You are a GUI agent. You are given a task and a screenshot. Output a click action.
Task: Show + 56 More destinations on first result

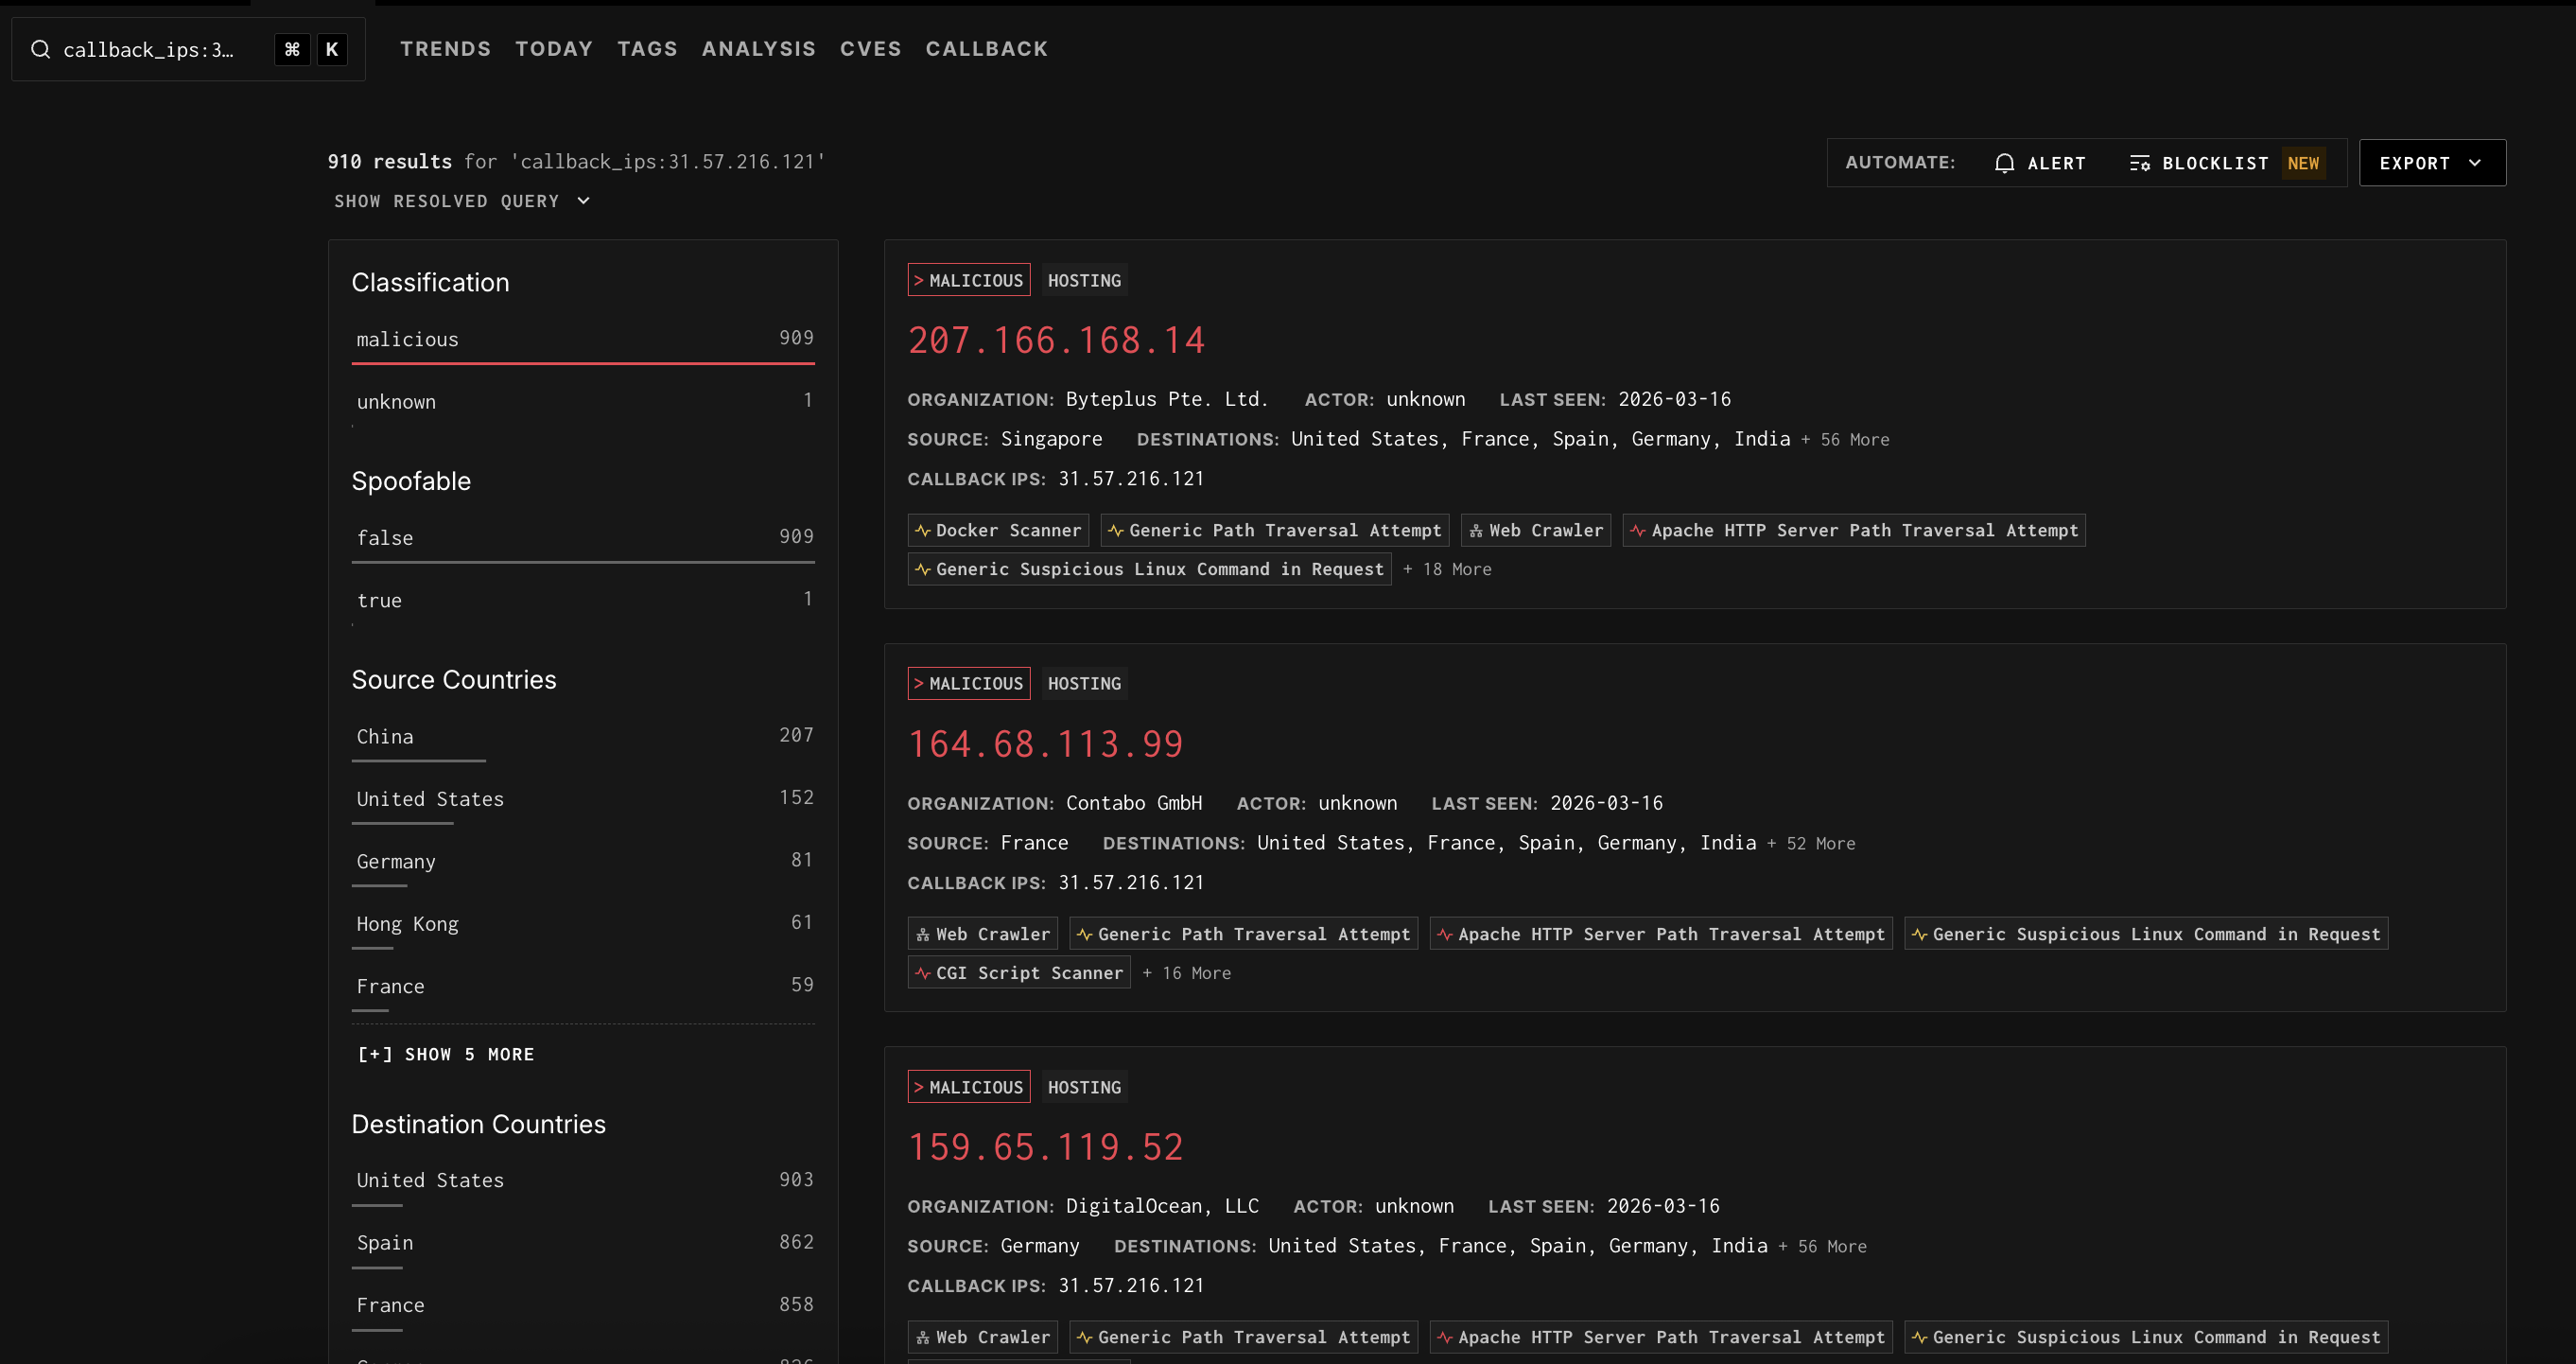coord(1845,440)
